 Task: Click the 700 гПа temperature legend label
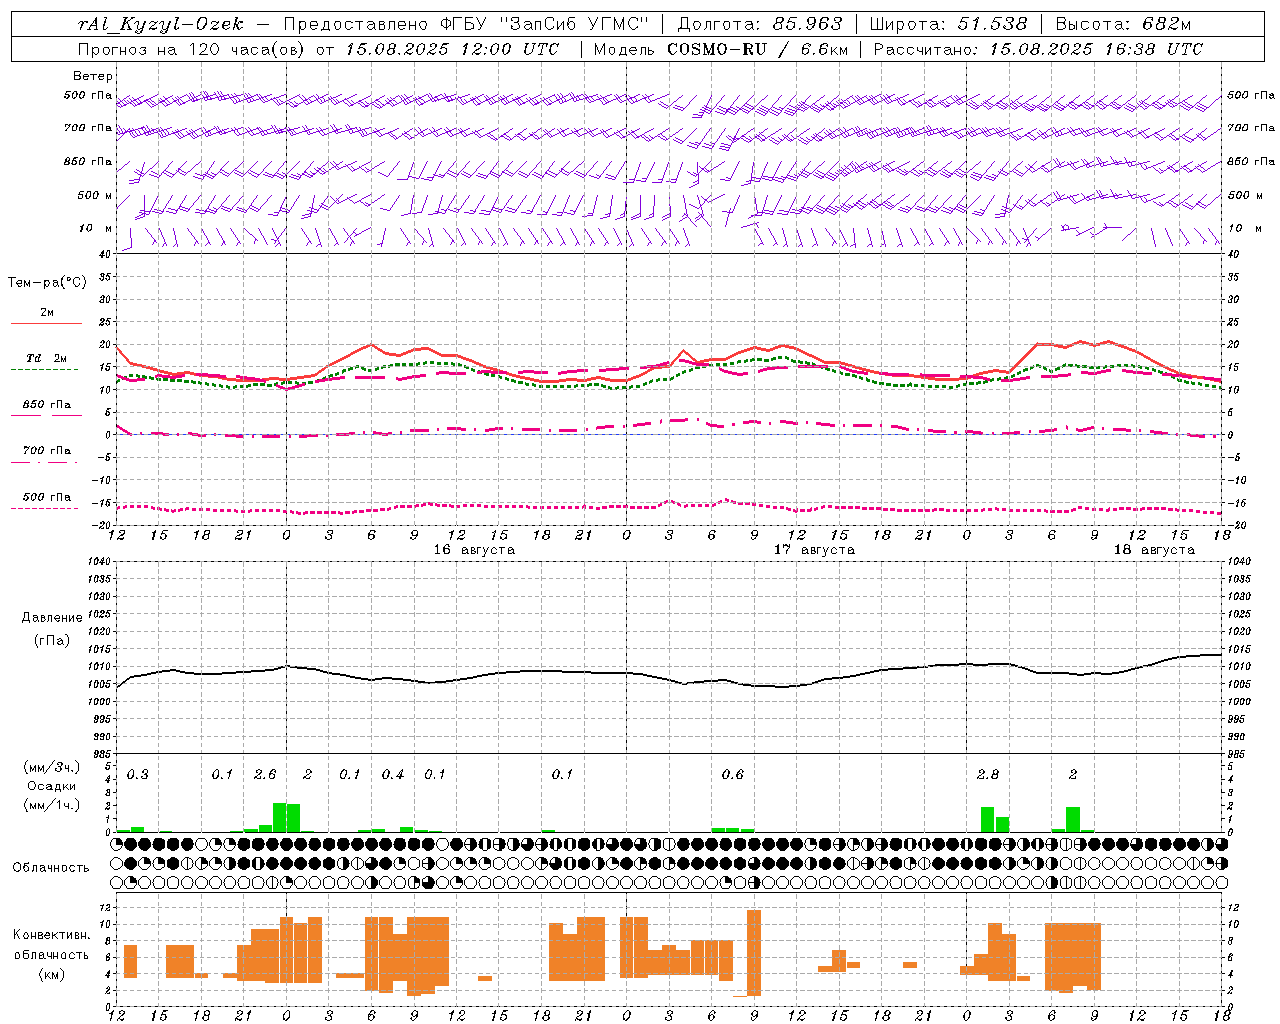point(47,450)
